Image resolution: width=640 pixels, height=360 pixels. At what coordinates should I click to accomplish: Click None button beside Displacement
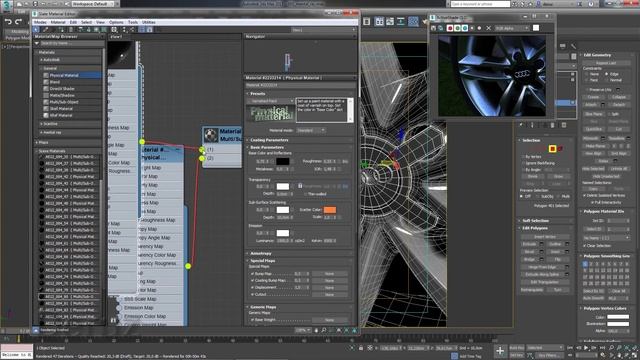click(329, 287)
